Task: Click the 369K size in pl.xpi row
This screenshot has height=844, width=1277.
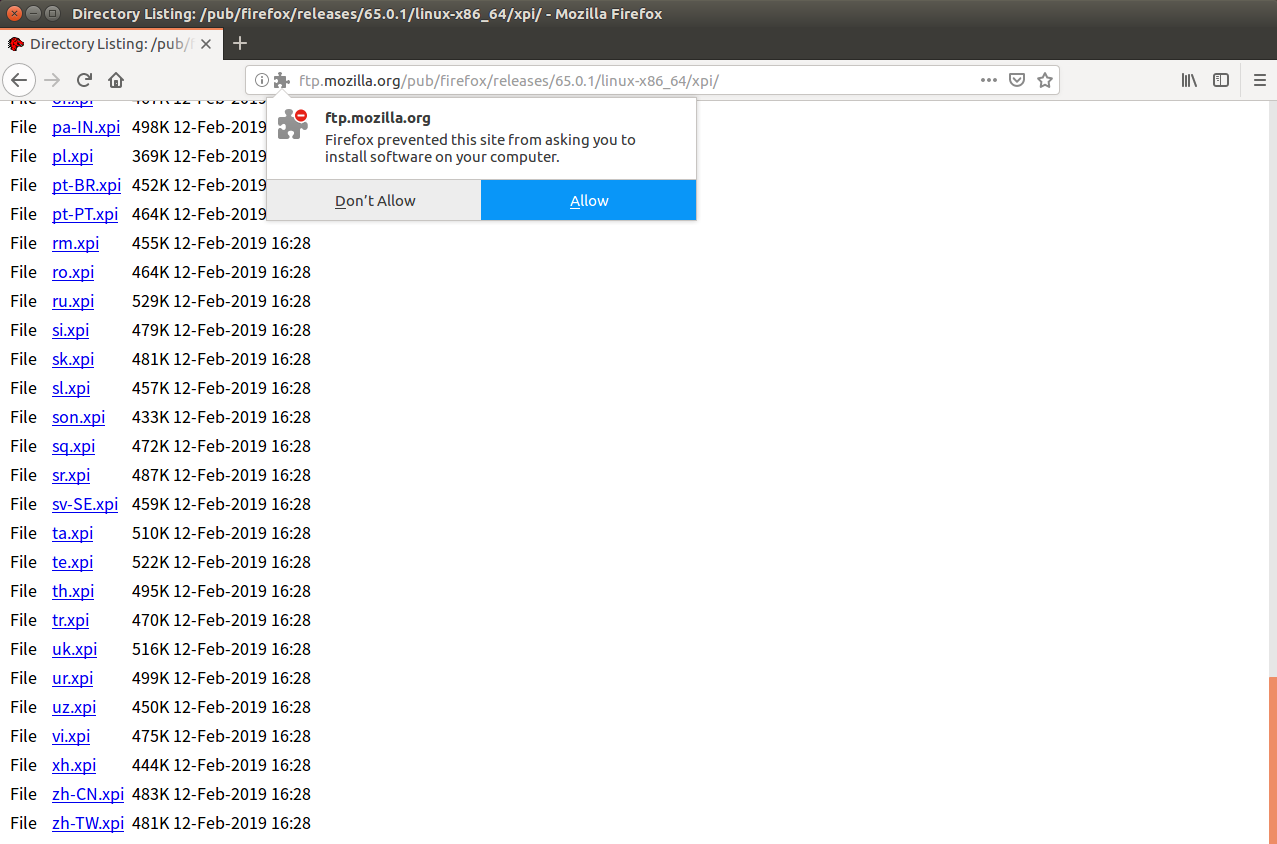Action: point(151,156)
